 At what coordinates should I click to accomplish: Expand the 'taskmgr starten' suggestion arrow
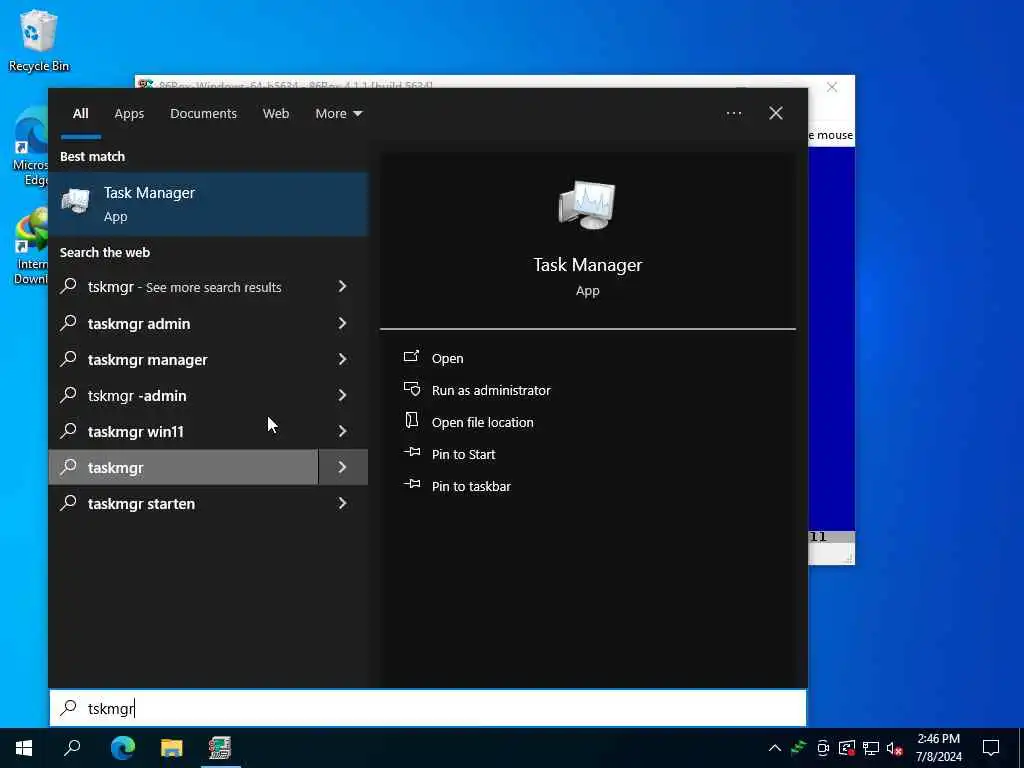pos(342,503)
